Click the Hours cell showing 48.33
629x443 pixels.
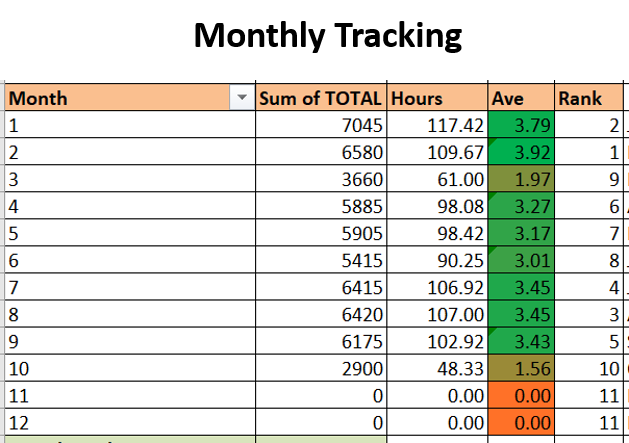pos(436,369)
